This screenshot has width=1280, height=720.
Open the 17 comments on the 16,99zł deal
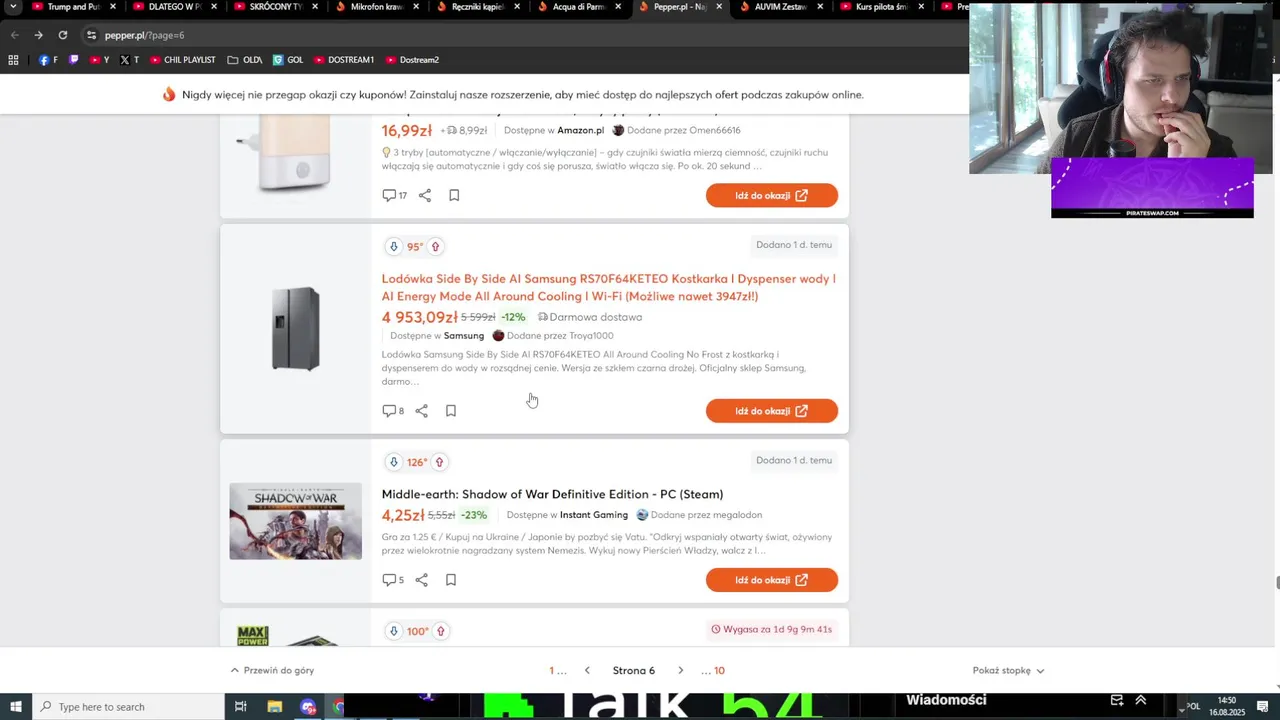(395, 195)
